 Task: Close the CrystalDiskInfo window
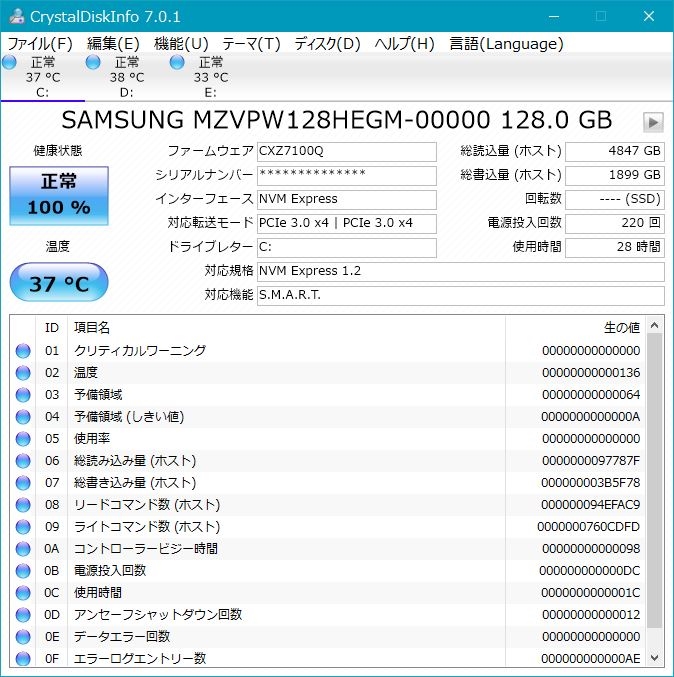pyautogui.click(x=649, y=16)
